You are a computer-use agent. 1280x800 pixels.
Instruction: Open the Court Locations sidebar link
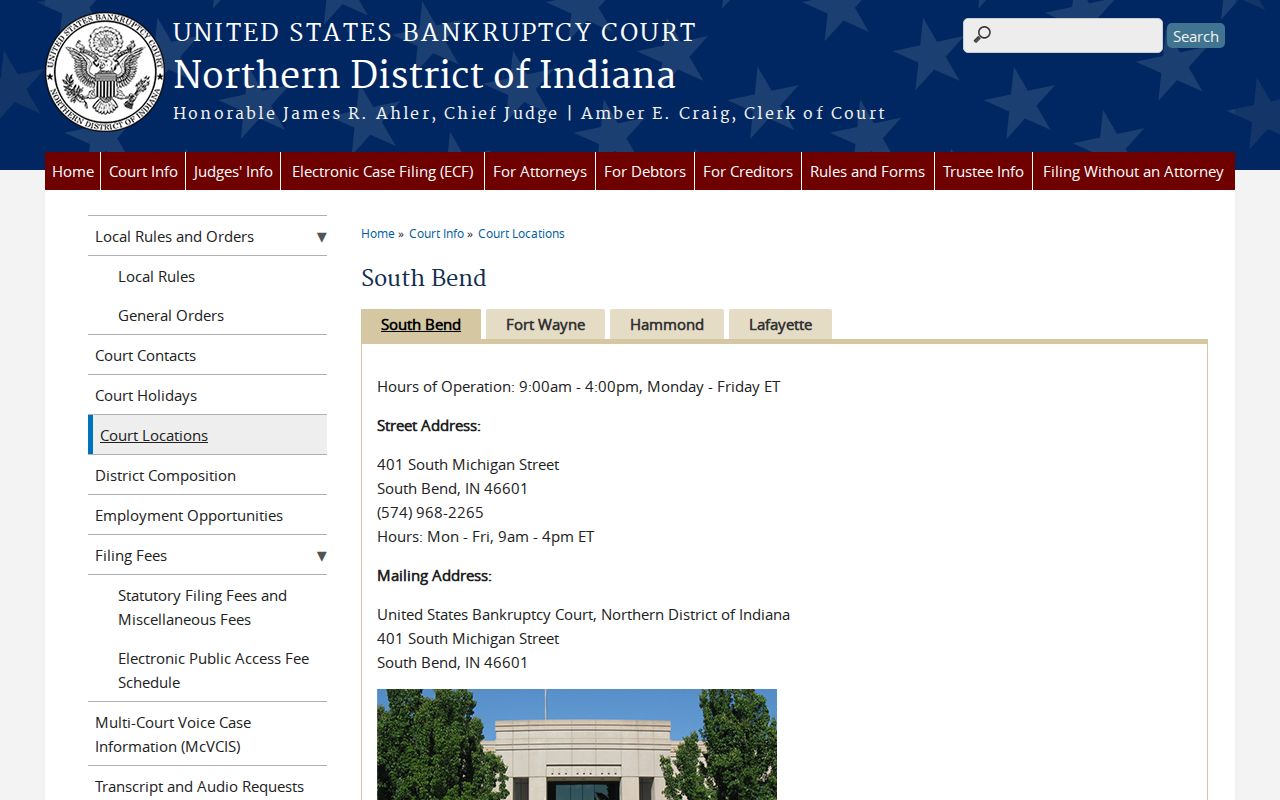pos(154,436)
